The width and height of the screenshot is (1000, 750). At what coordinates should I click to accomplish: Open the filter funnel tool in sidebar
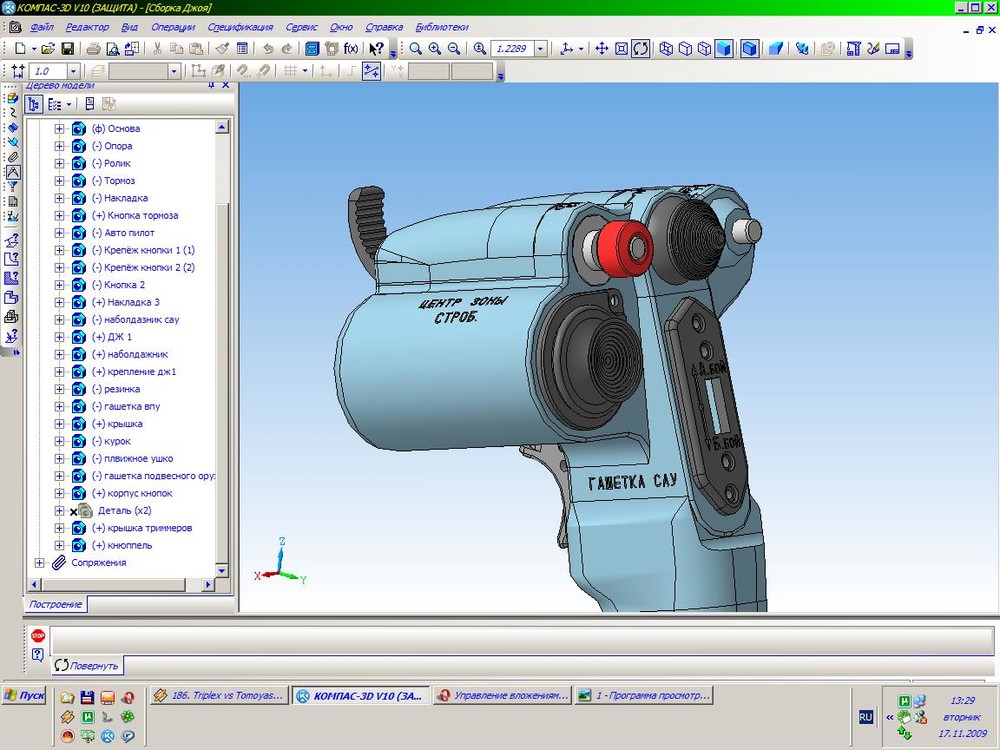coord(12,186)
